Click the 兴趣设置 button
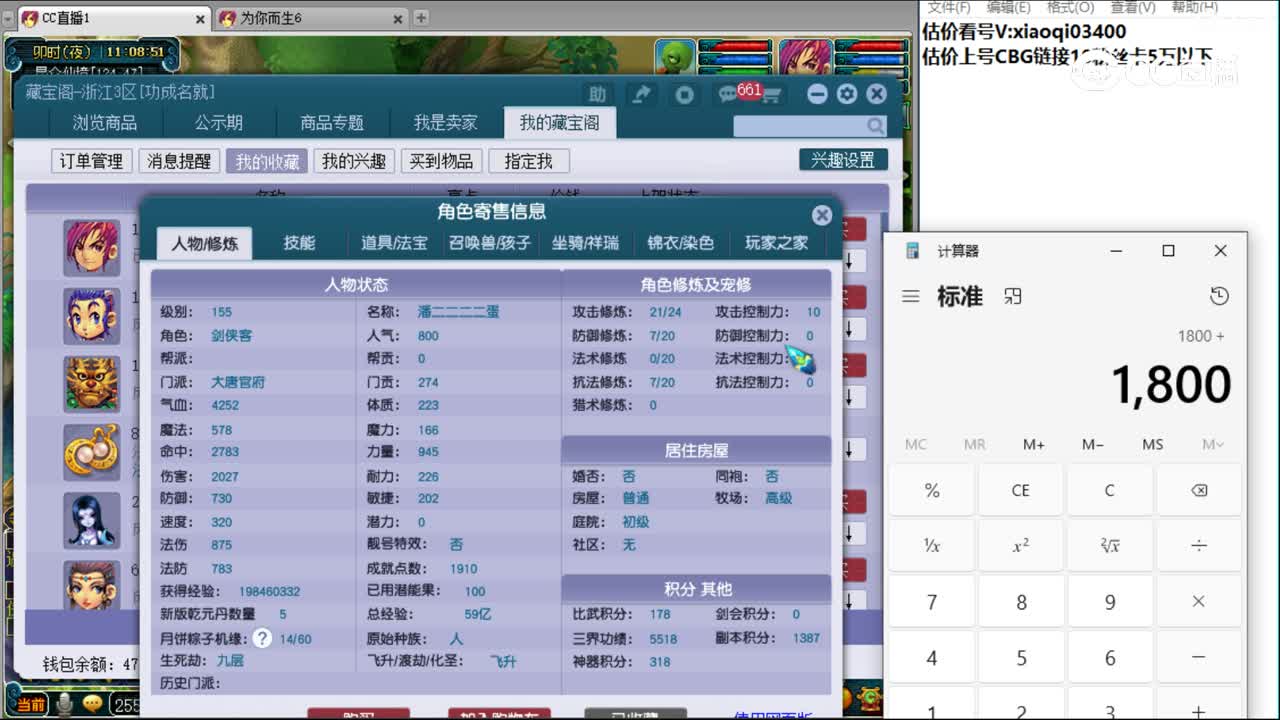The height and width of the screenshot is (720, 1280). tap(845, 159)
